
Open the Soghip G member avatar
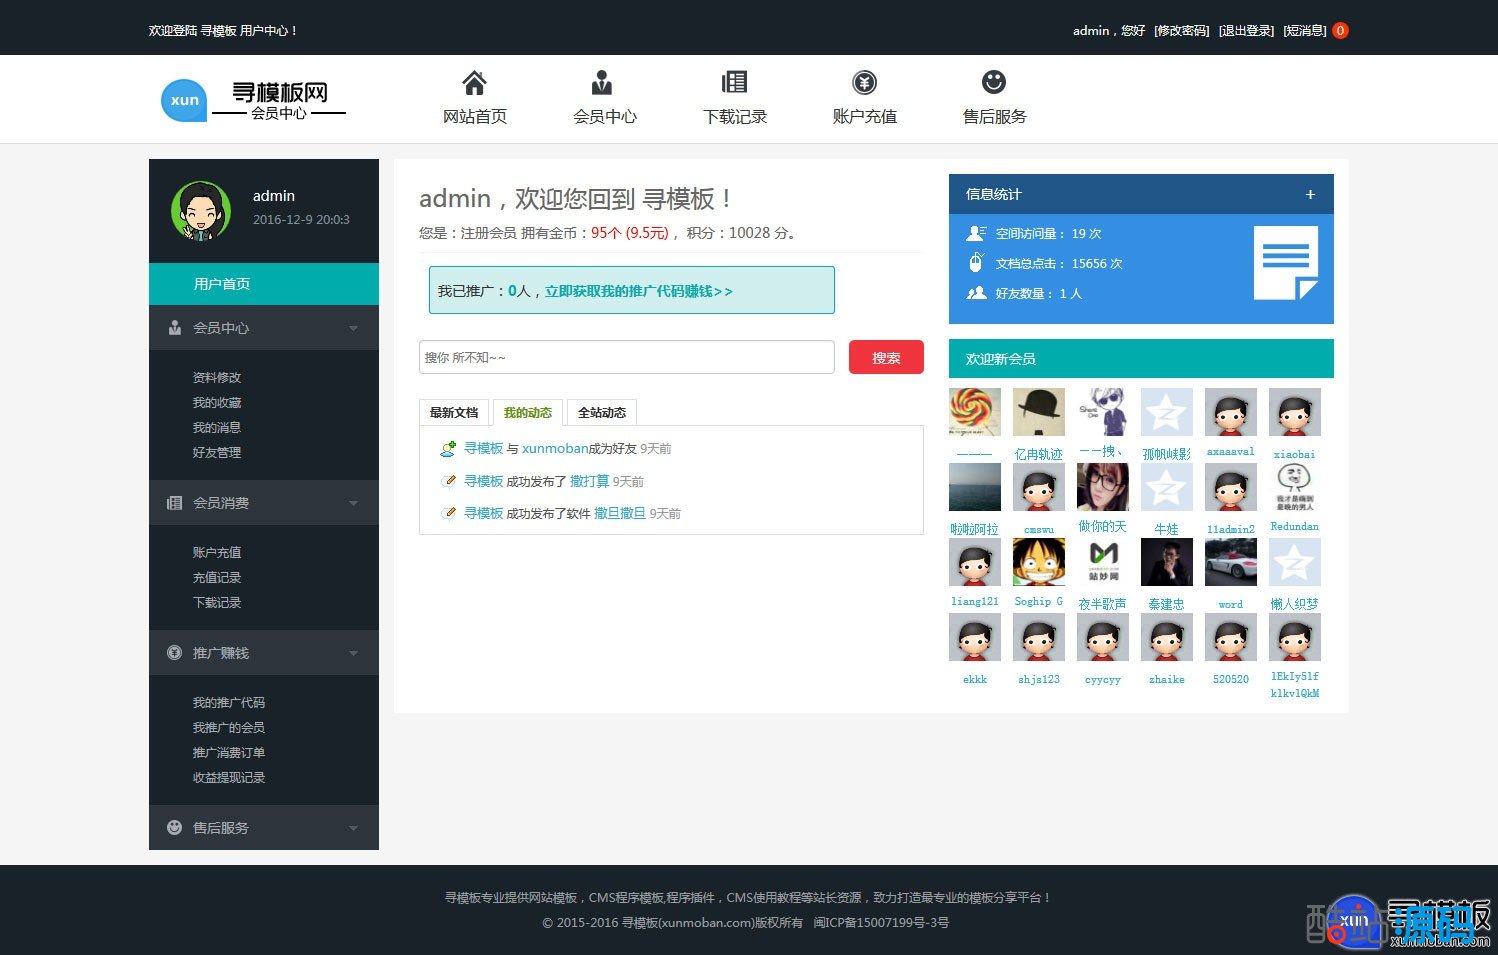(x=1038, y=563)
